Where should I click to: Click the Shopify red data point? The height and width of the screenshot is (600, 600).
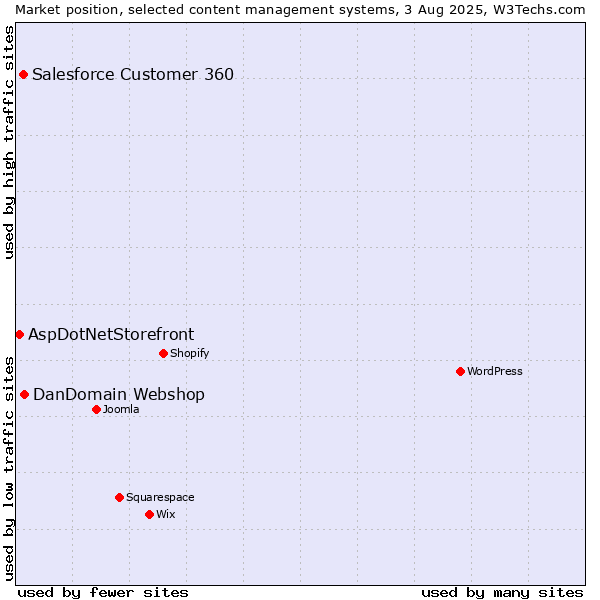(163, 354)
